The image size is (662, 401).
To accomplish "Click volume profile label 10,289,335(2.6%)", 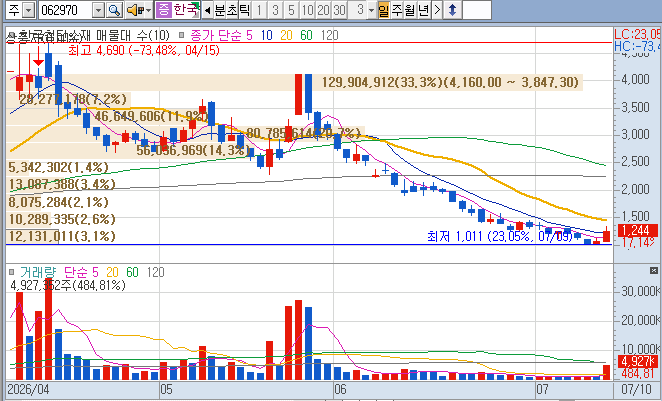I will pos(62,219).
